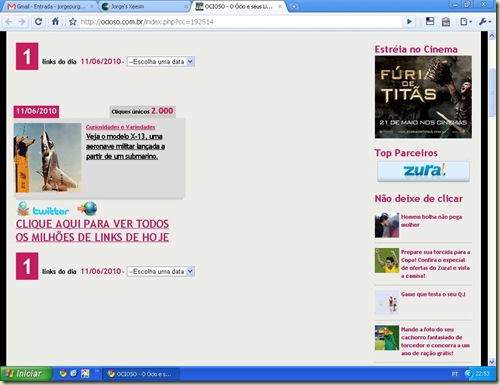The width and height of the screenshot is (500, 385).
Task: Select the OCIOSO browser tab
Action: [239, 6]
